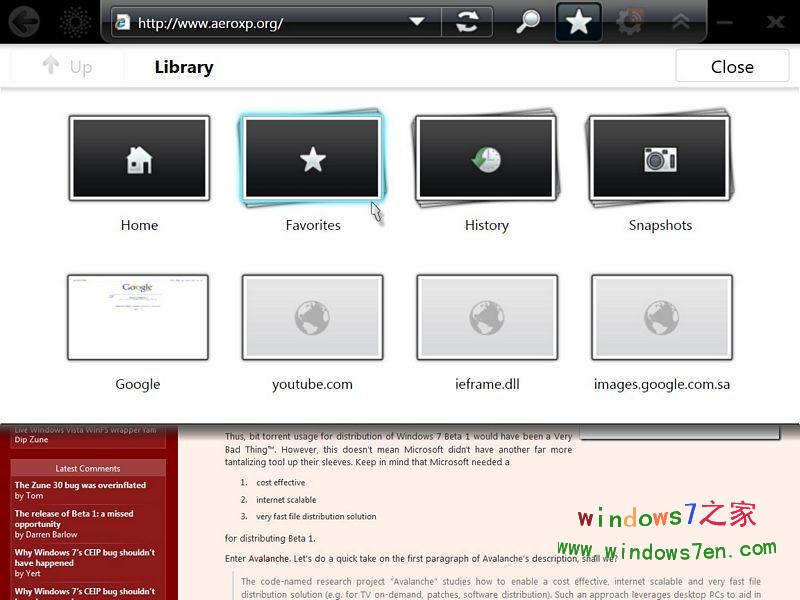Click the refresh page icon
The width and height of the screenshot is (800, 600).
point(467,21)
